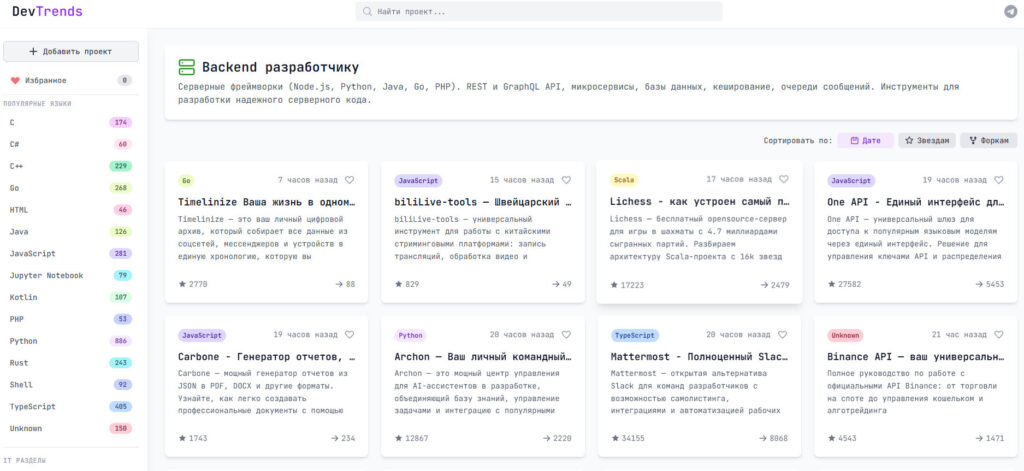Click heart icon on Binance API card
1024x471 pixels.
(x=999, y=335)
